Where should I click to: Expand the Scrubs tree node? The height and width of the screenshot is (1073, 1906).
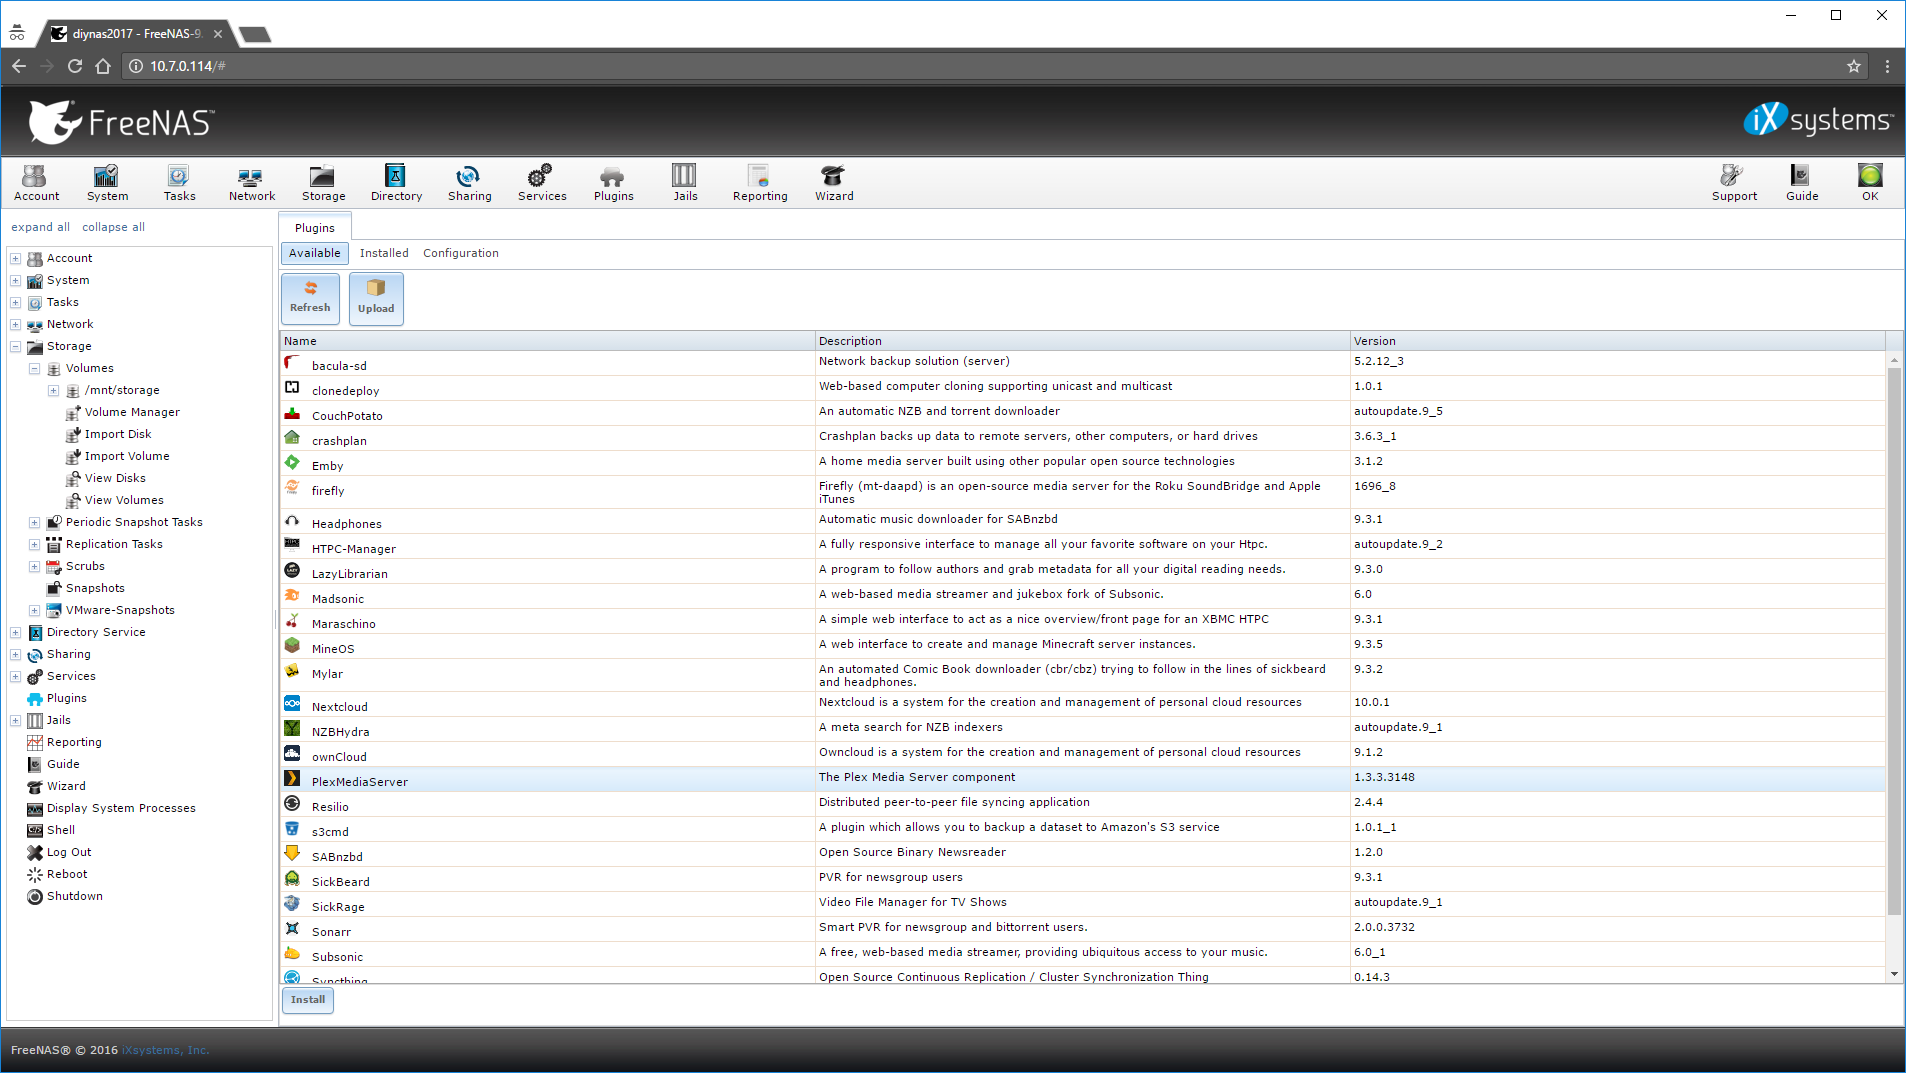[34, 566]
